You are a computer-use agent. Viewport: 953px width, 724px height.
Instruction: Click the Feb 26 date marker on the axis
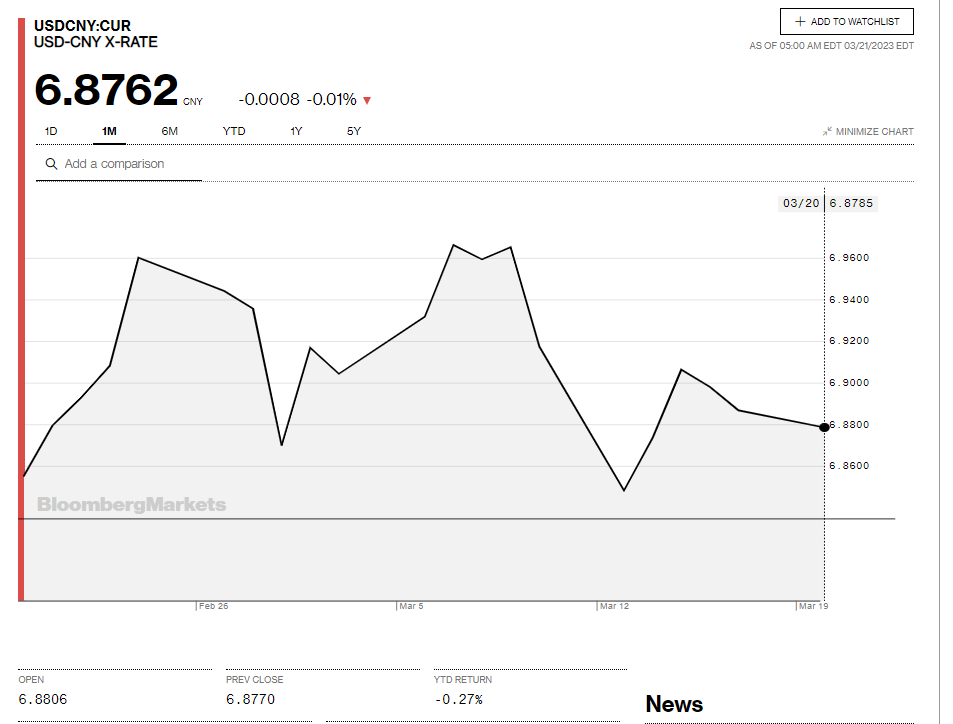[x=213, y=606]
